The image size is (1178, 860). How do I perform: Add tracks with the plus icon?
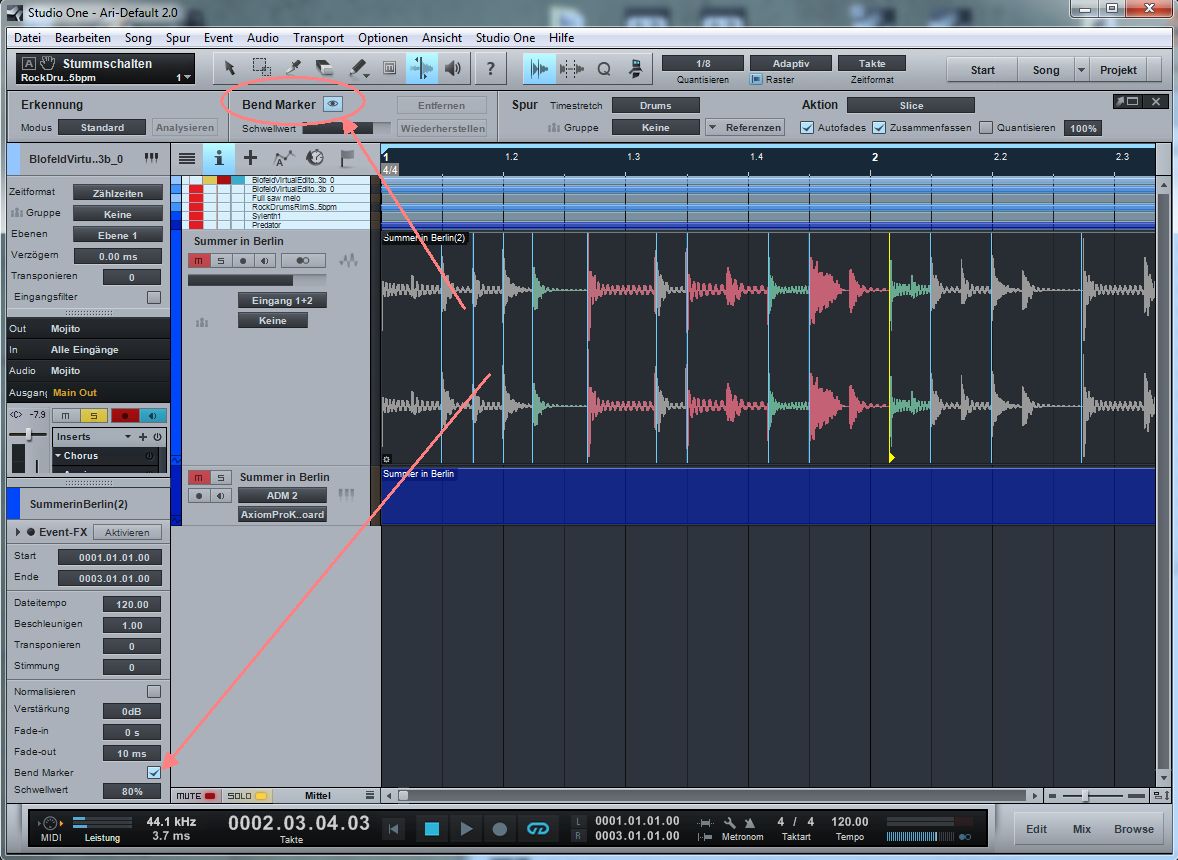point(250,158)
